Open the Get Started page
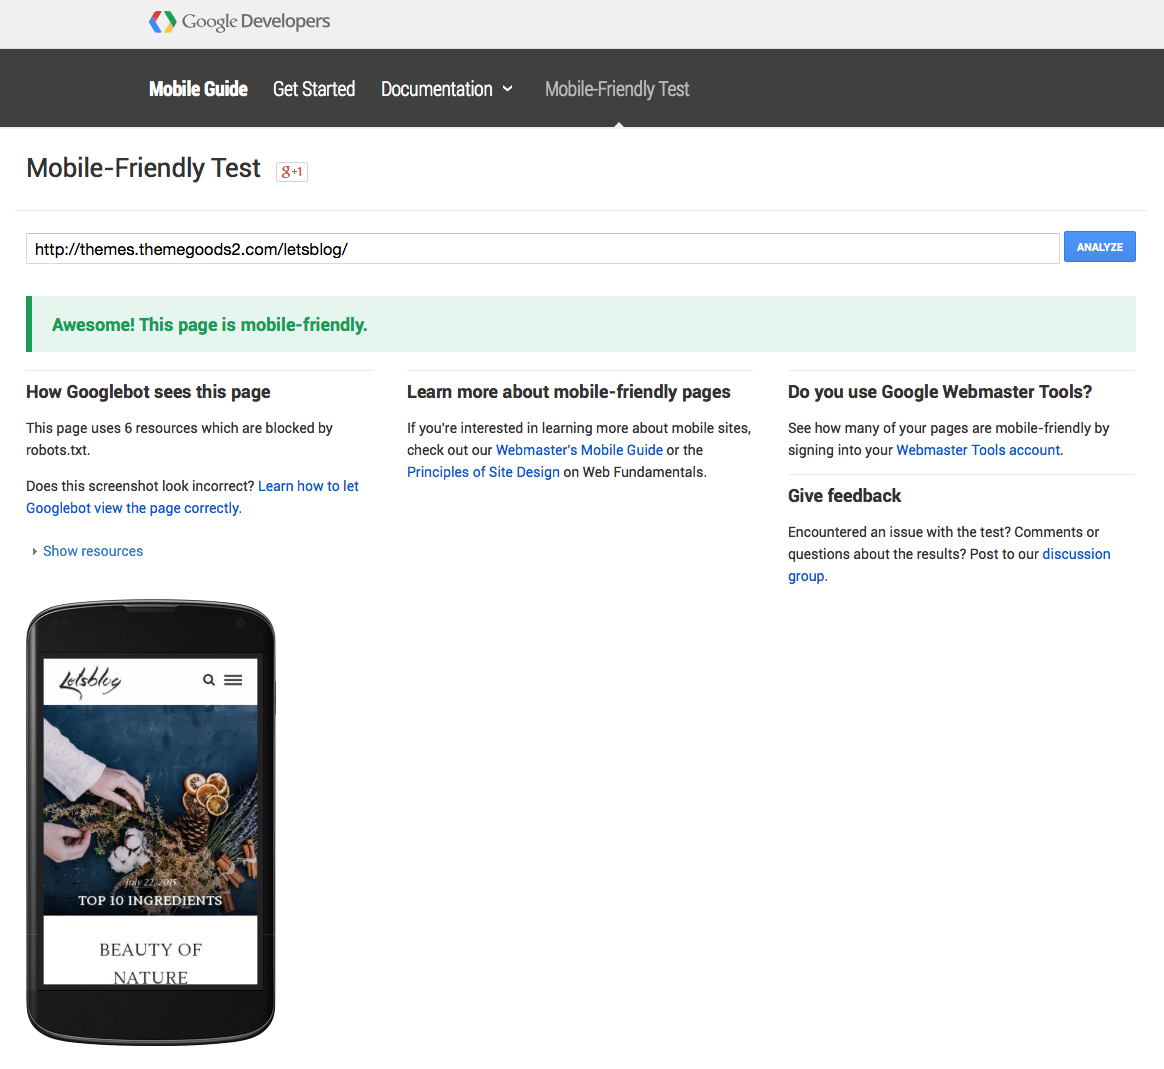This screenshot has height=1069, width=1164. click(x=314, y=89)
